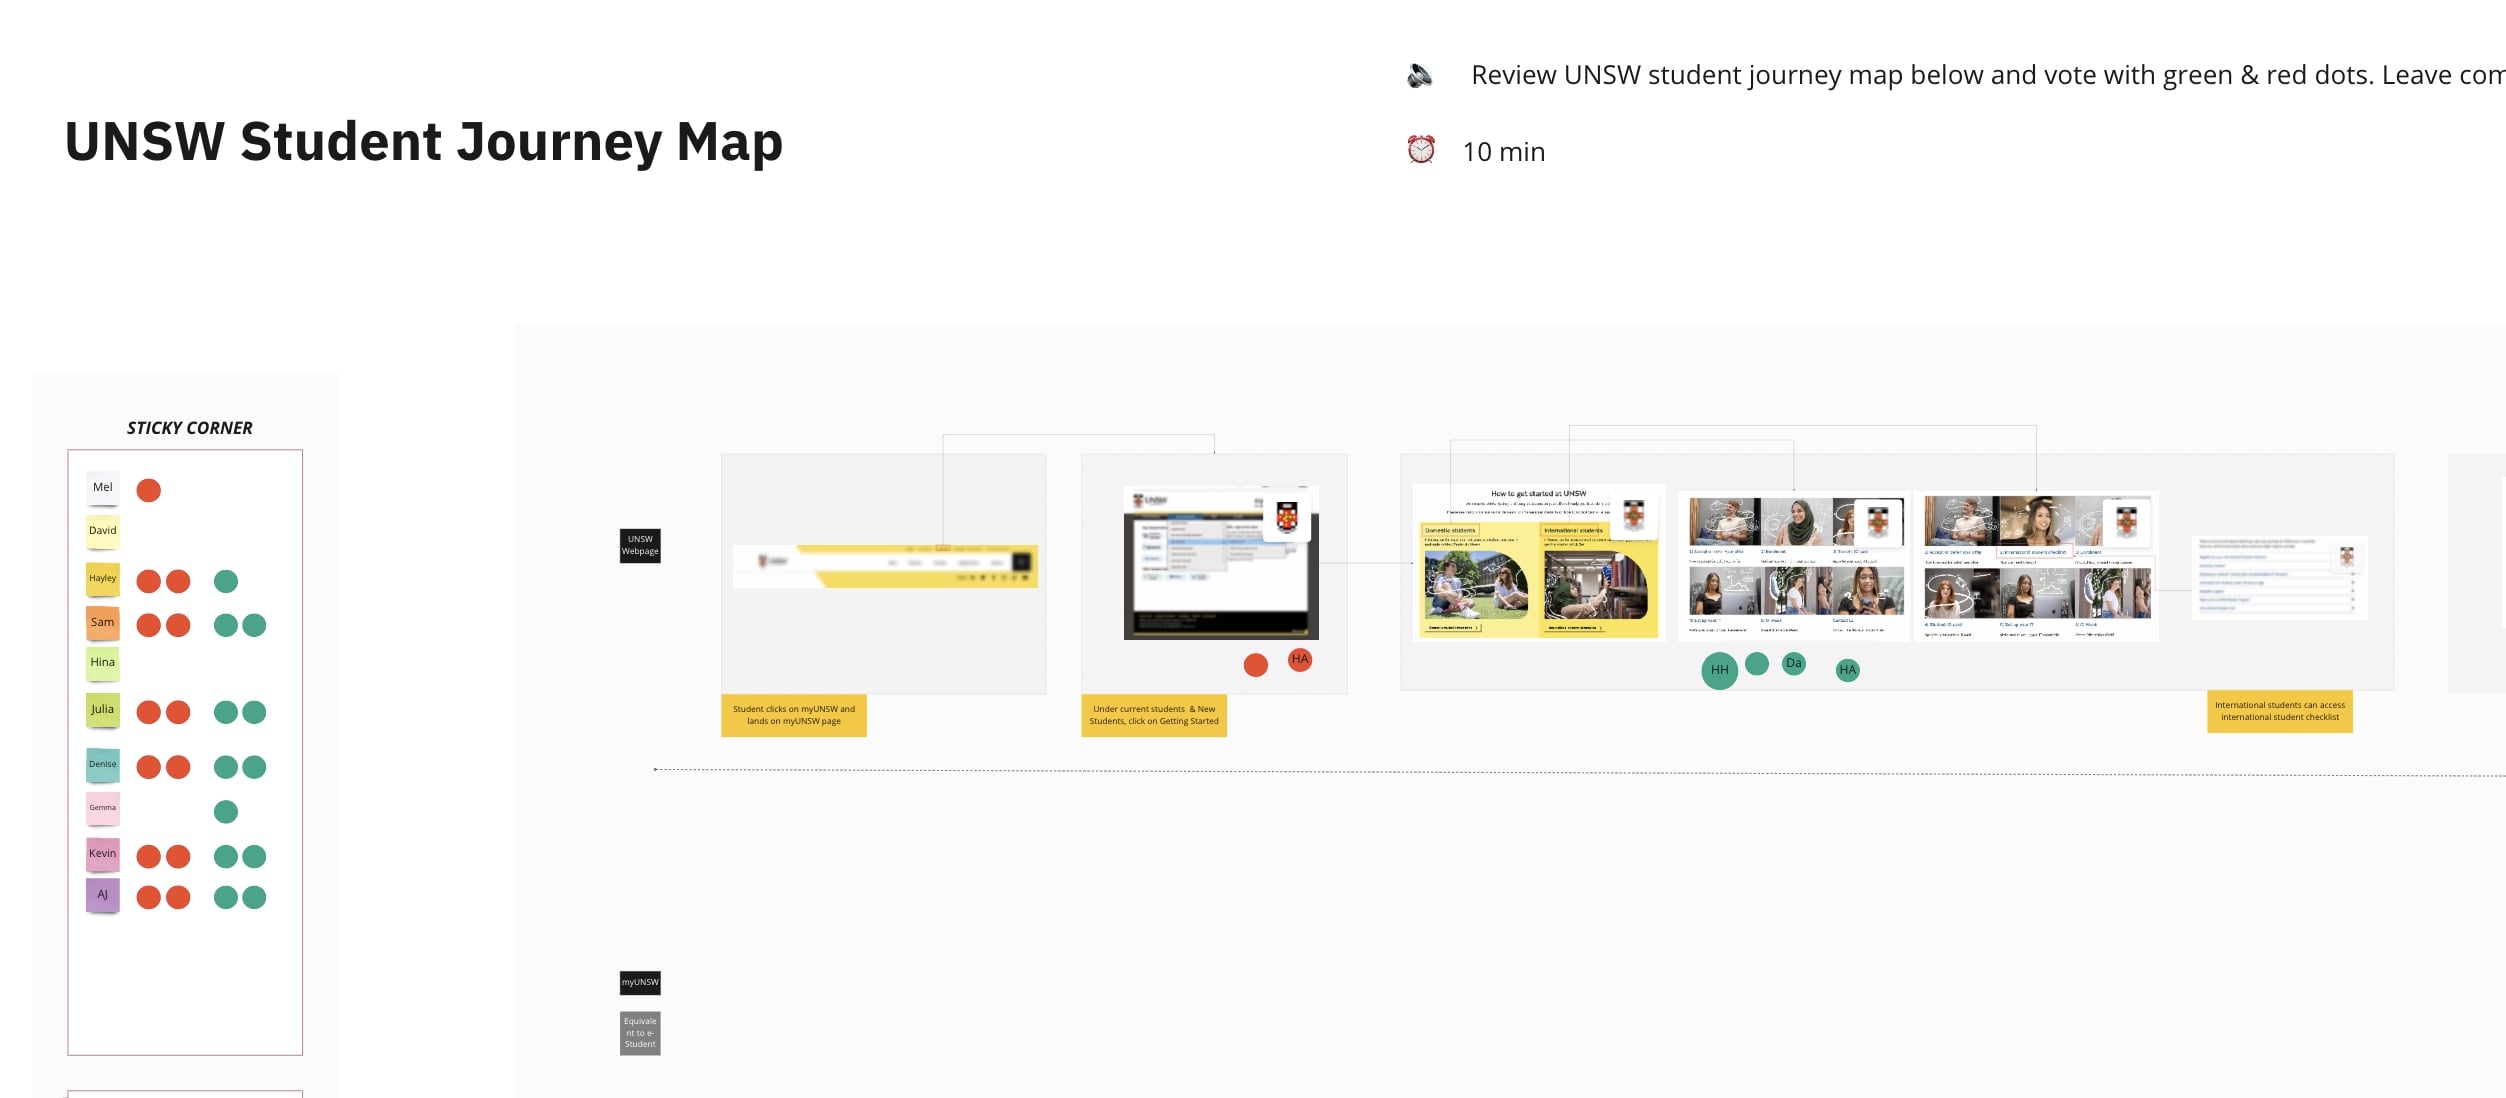Select the dark dropdown menu screenshot thumbnail
Screen dimensions: 2506x1098
(1220, 565)
